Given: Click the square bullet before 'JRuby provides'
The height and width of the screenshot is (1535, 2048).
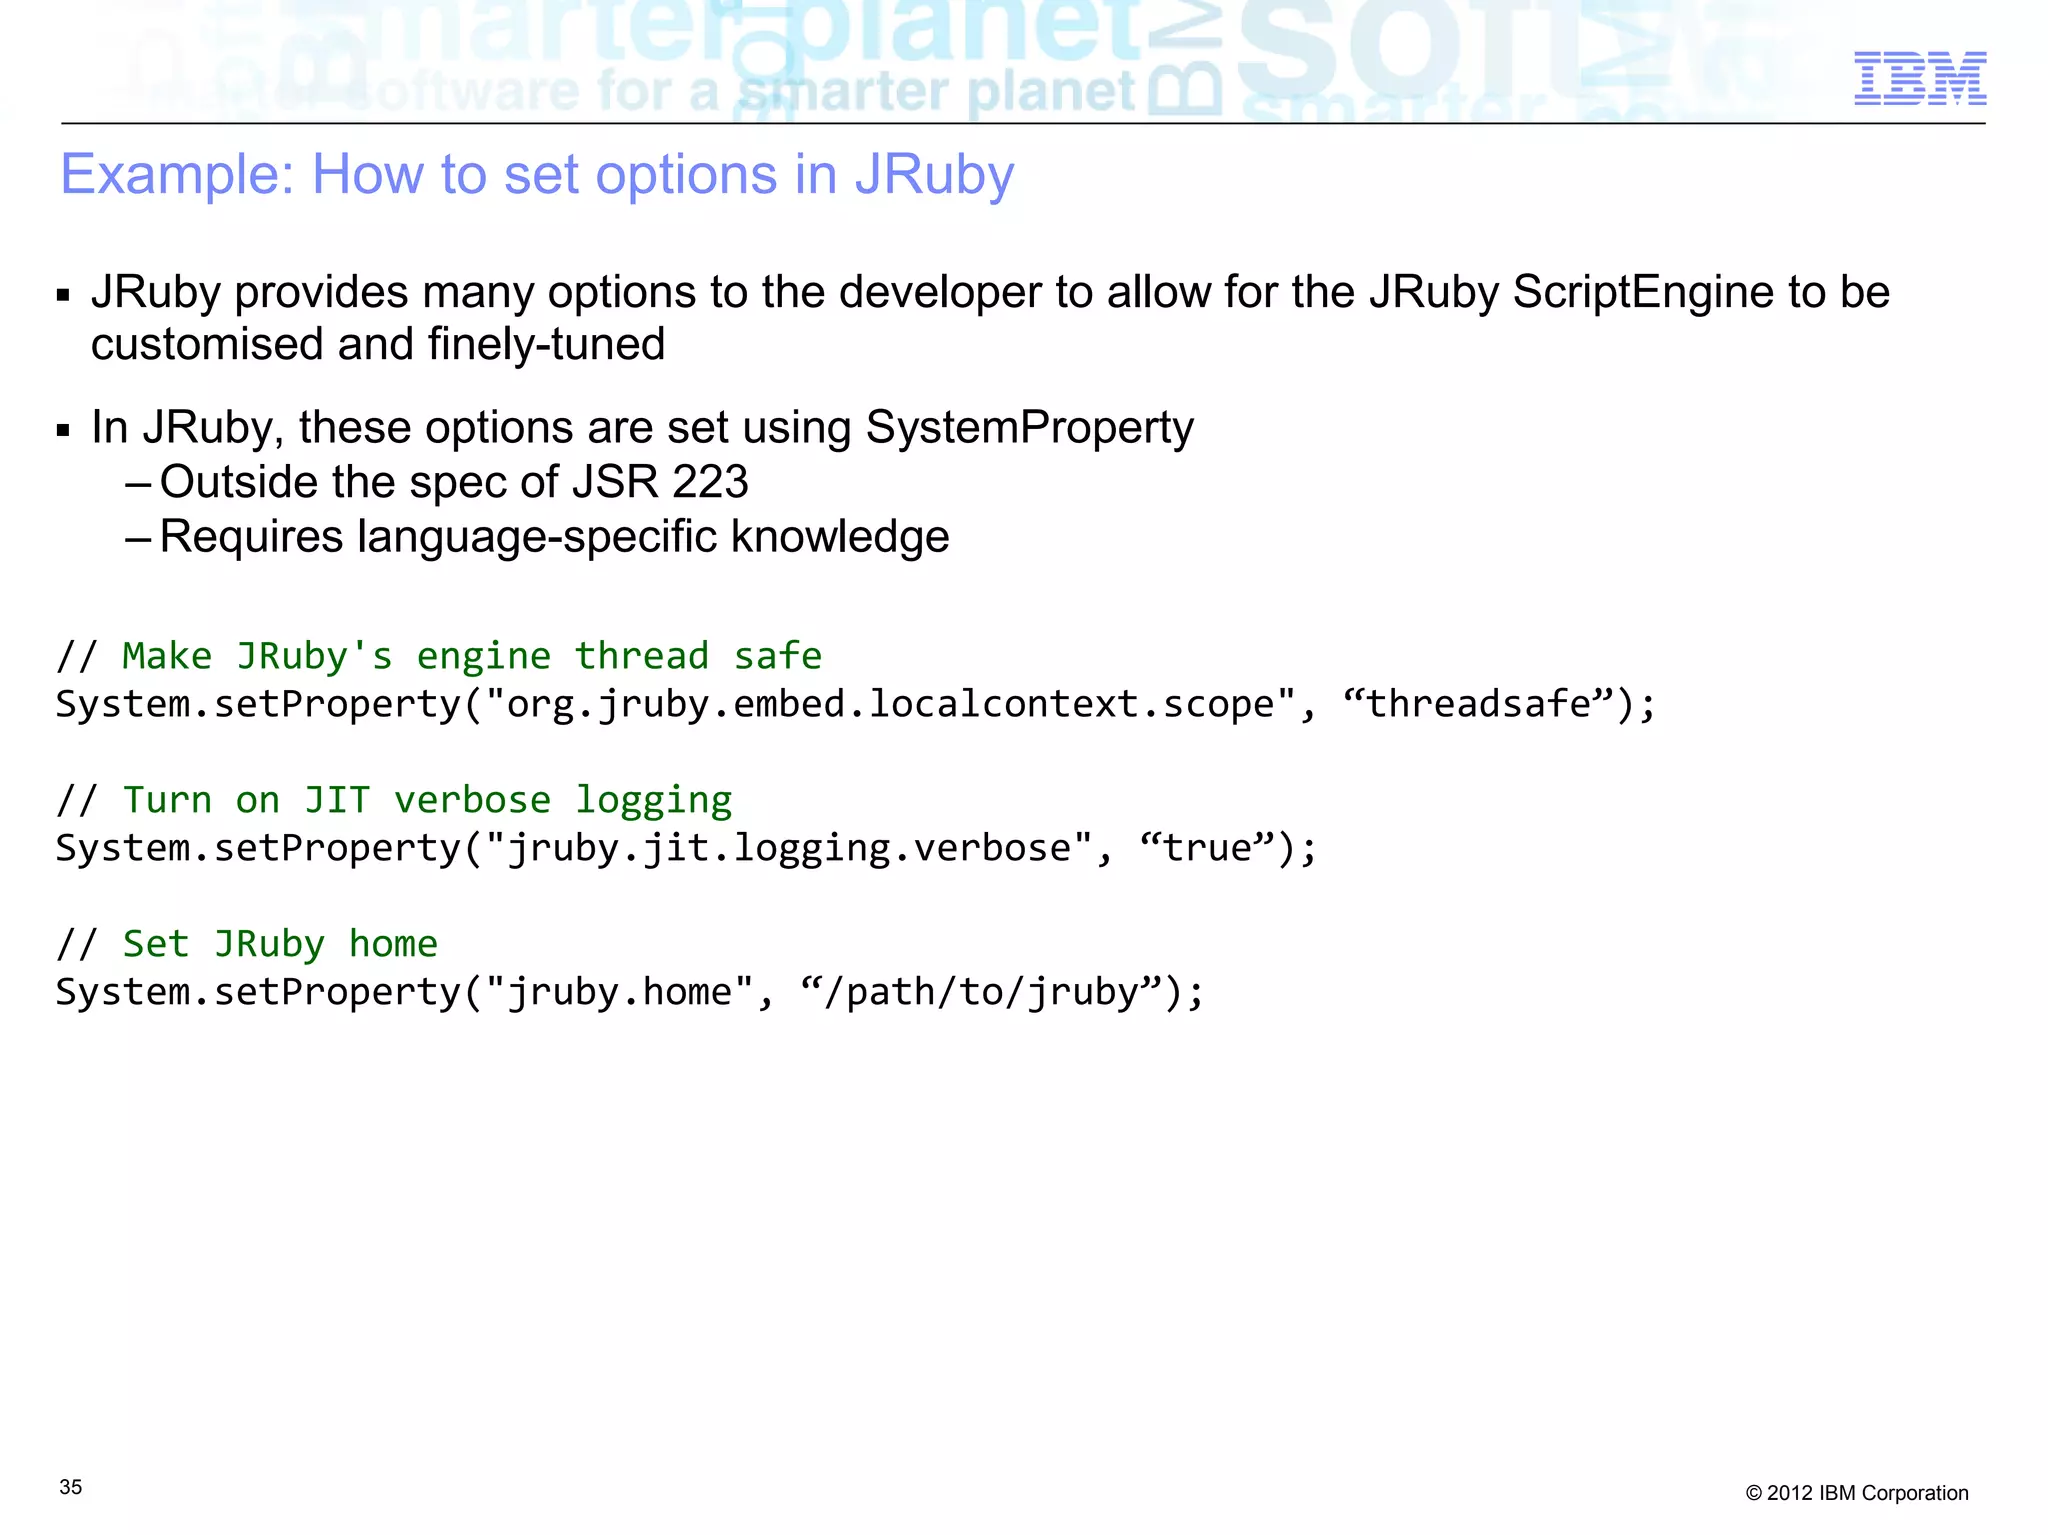Looking at the screenshot, I should [x=64, y=296].
